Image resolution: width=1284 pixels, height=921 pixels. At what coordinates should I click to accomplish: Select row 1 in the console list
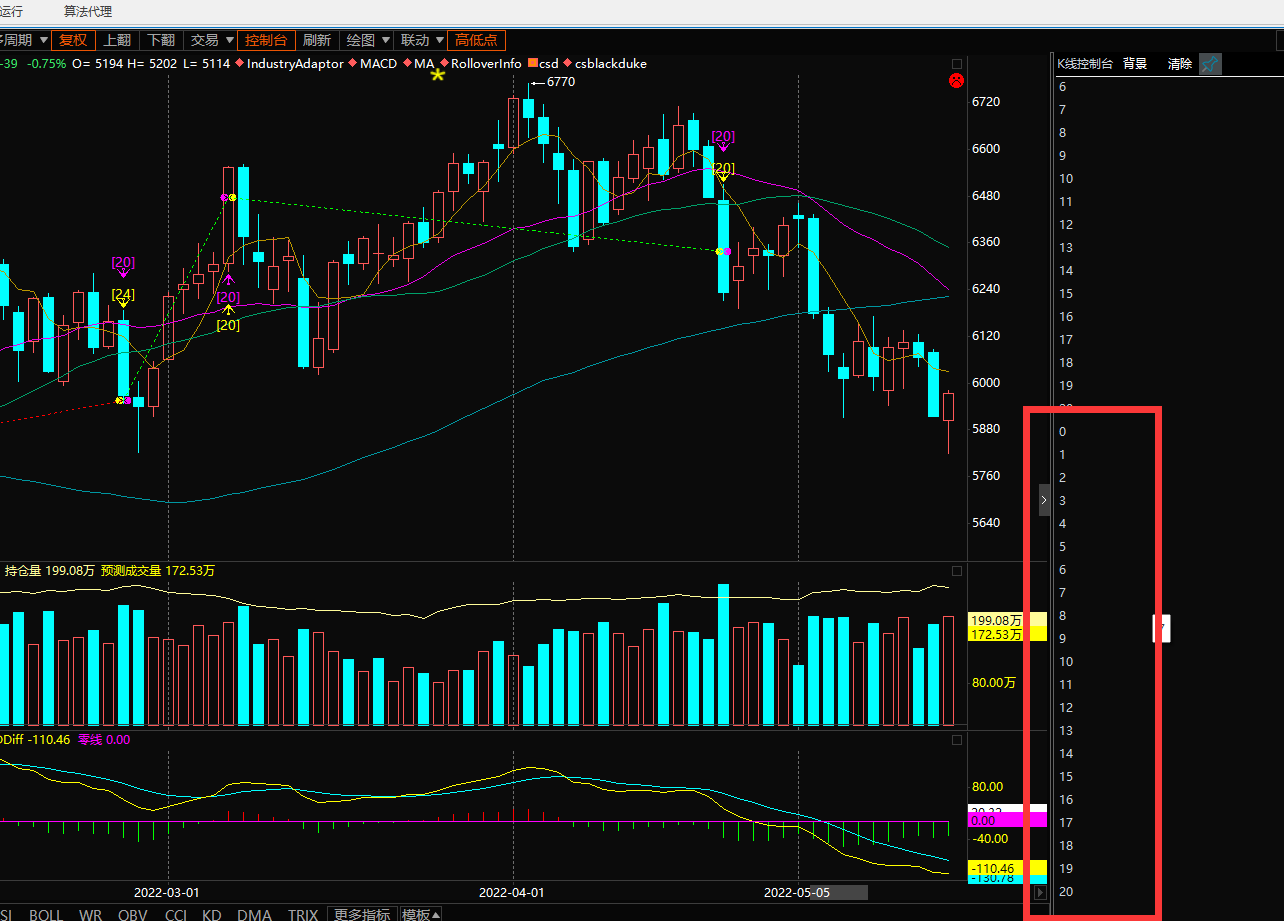point(1062,455)
